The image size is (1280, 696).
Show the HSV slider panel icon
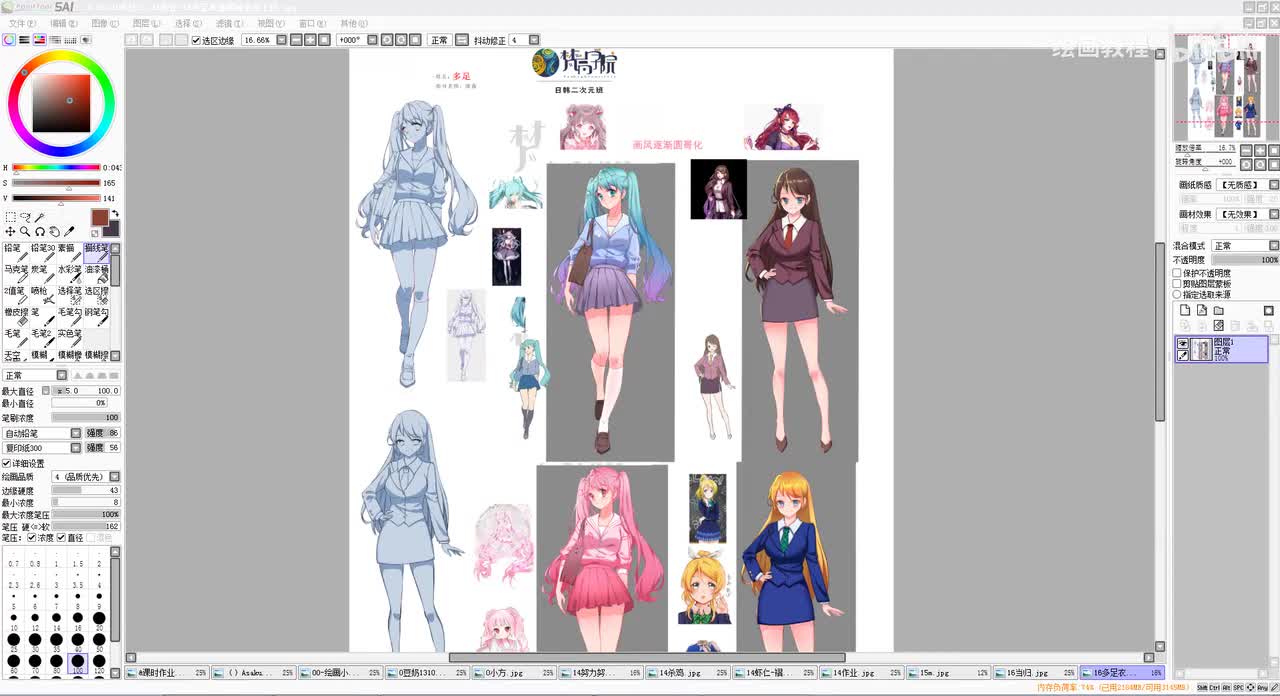(x=39, y=40)
